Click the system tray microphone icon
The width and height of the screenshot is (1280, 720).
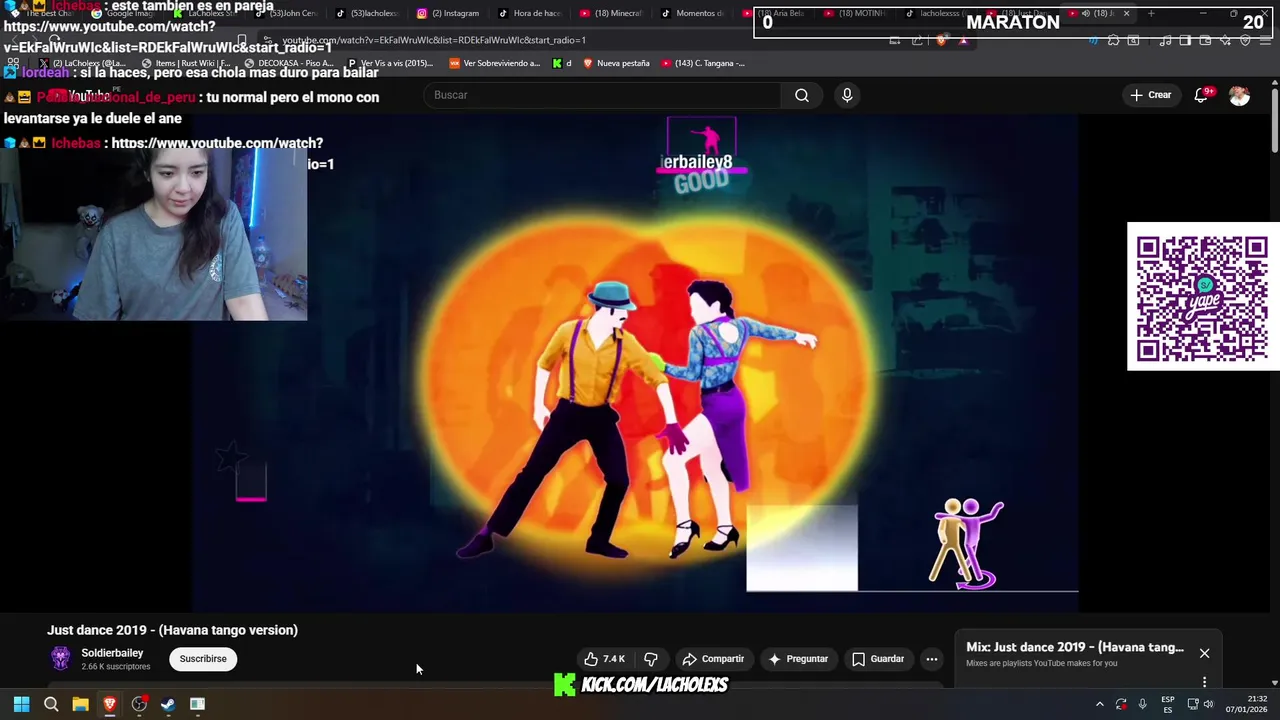(1143, 704)
